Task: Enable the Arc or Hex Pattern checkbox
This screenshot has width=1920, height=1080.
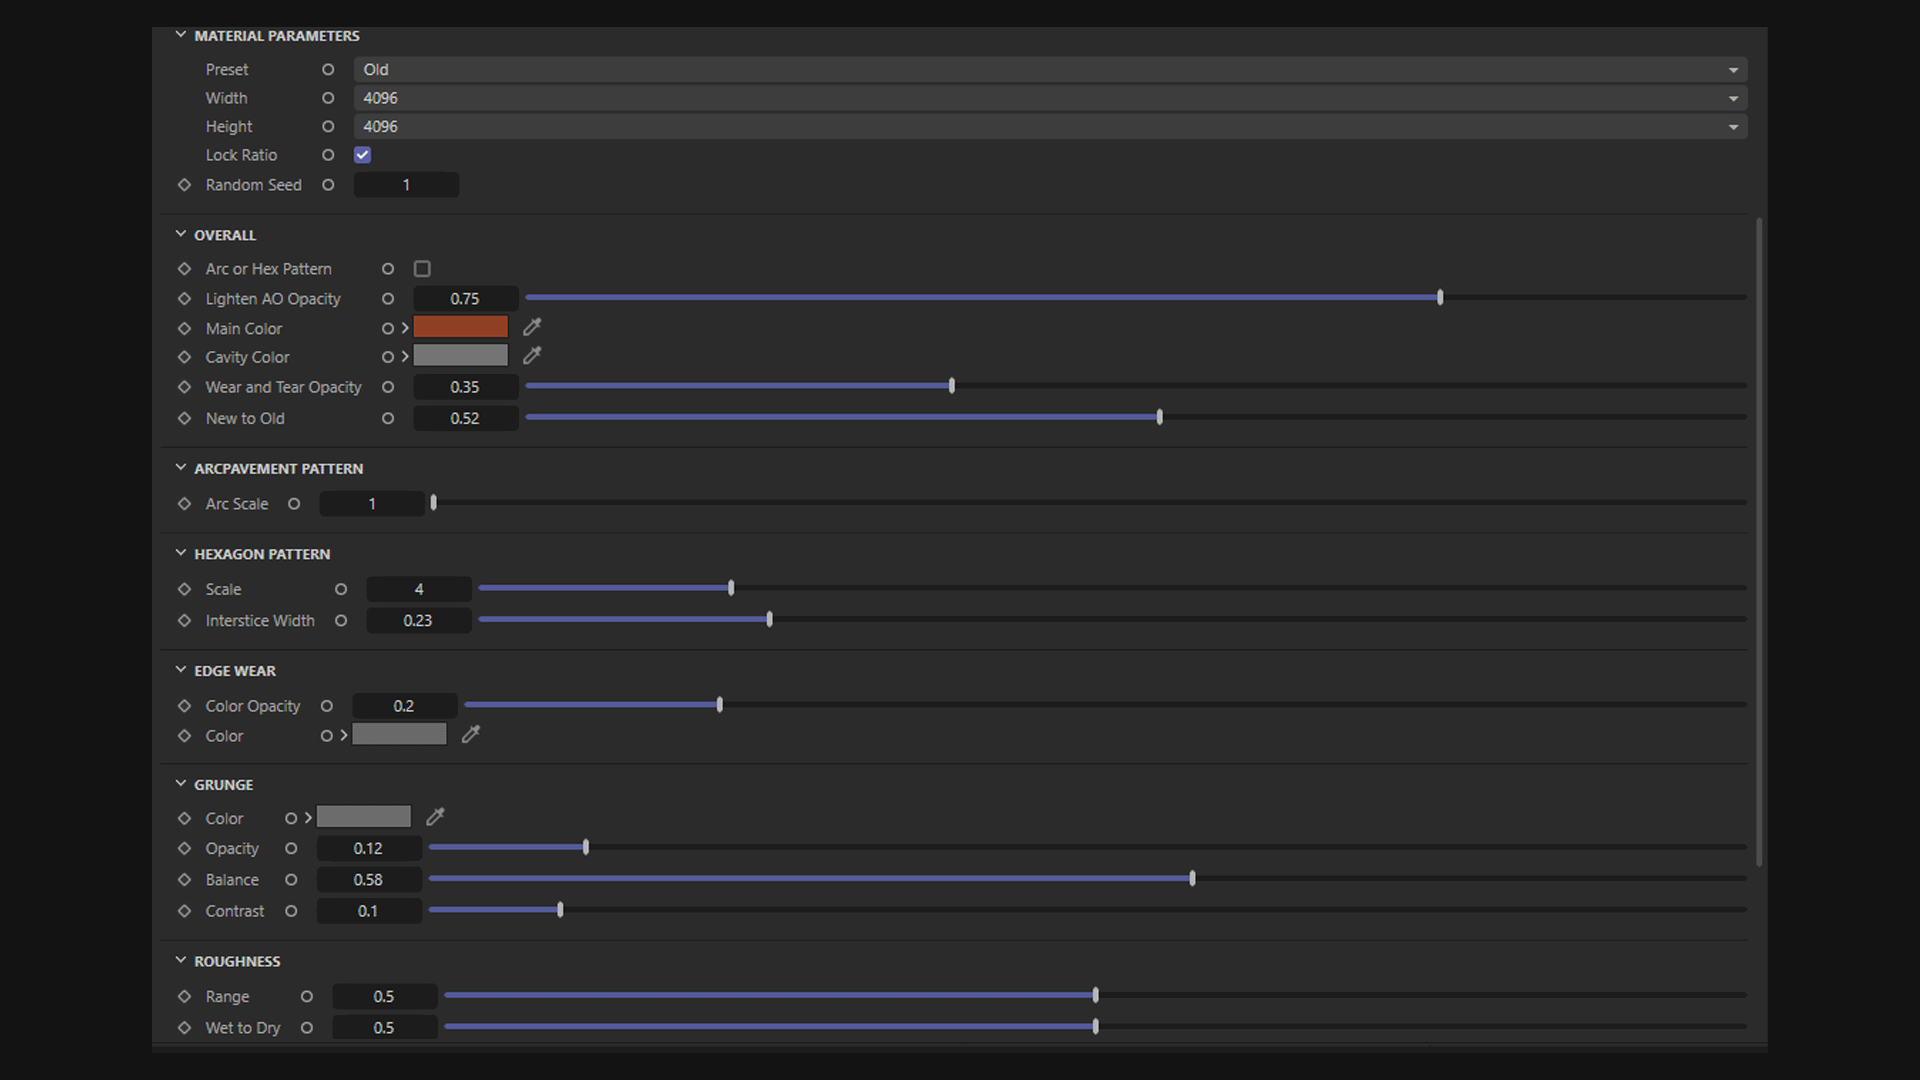Action: 422,269
